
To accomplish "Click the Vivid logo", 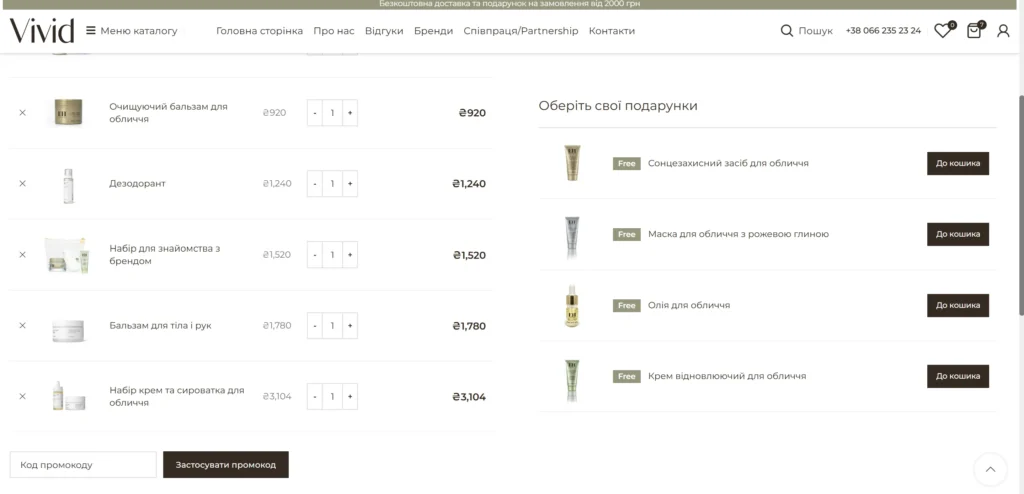I will point(42,31).
